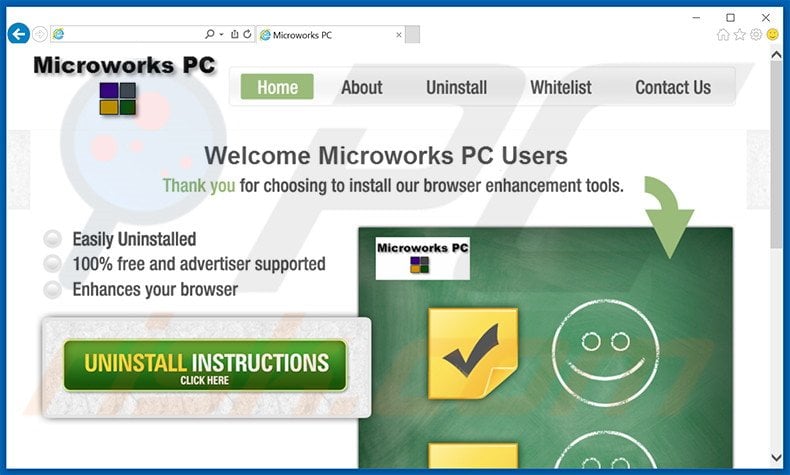Screen dimensions: 790x475
Task: Click Microworks PC logo on chalkboard
Action: tap(423, 258)
